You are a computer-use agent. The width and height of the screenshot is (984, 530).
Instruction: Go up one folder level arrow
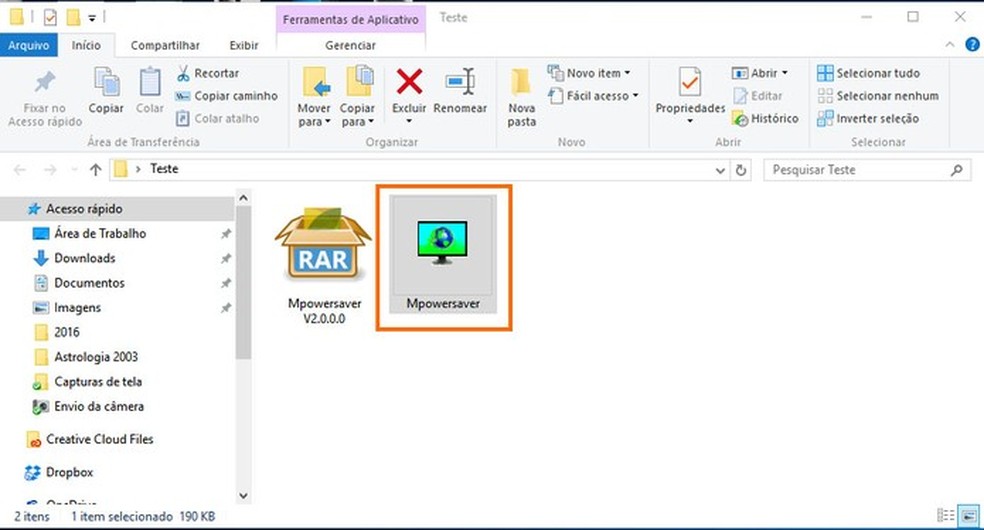(x=95, y=169)
